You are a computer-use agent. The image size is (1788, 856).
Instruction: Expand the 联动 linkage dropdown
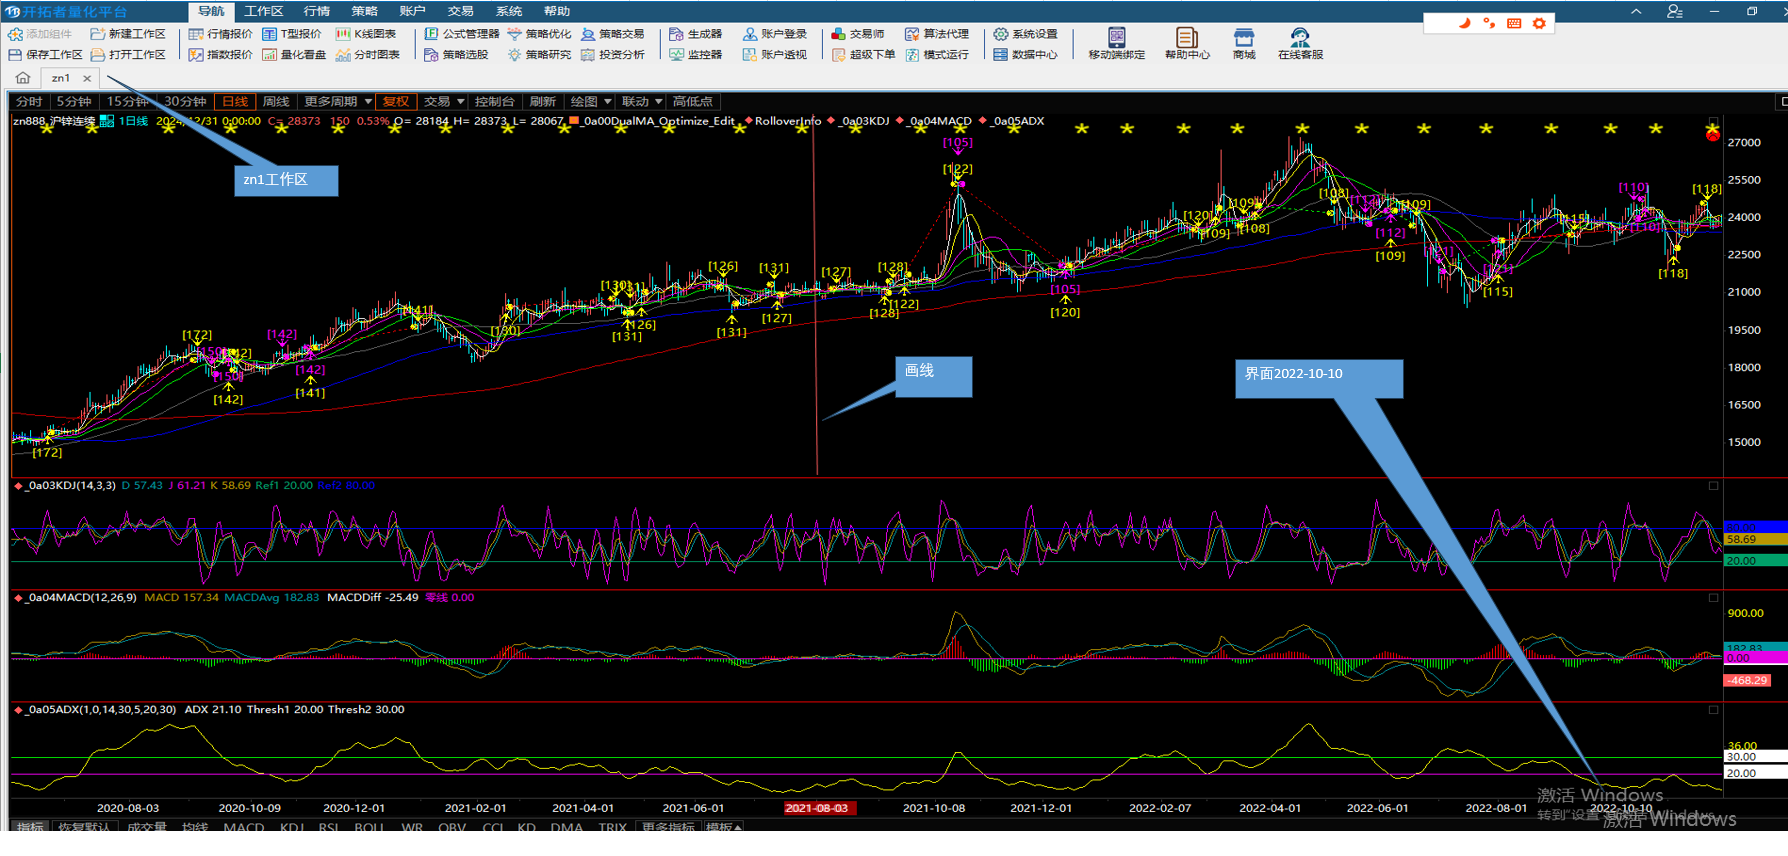[x=642, y=102]
